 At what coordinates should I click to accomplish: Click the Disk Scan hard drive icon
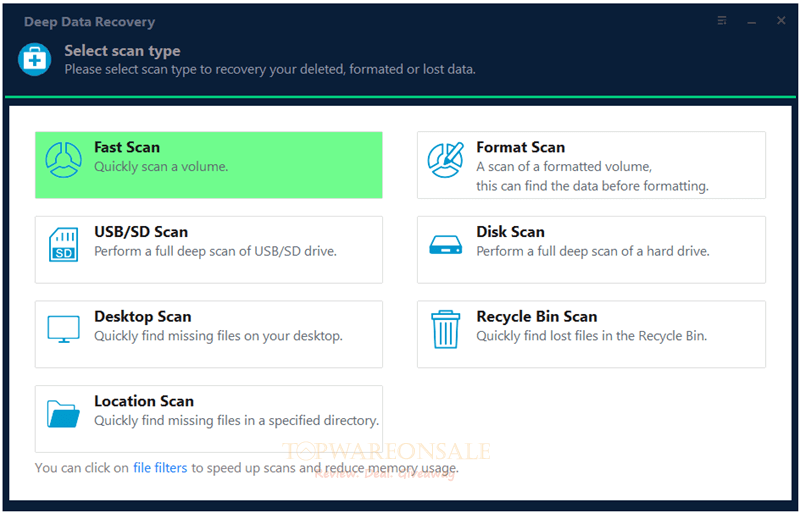[x=445, y=245]
